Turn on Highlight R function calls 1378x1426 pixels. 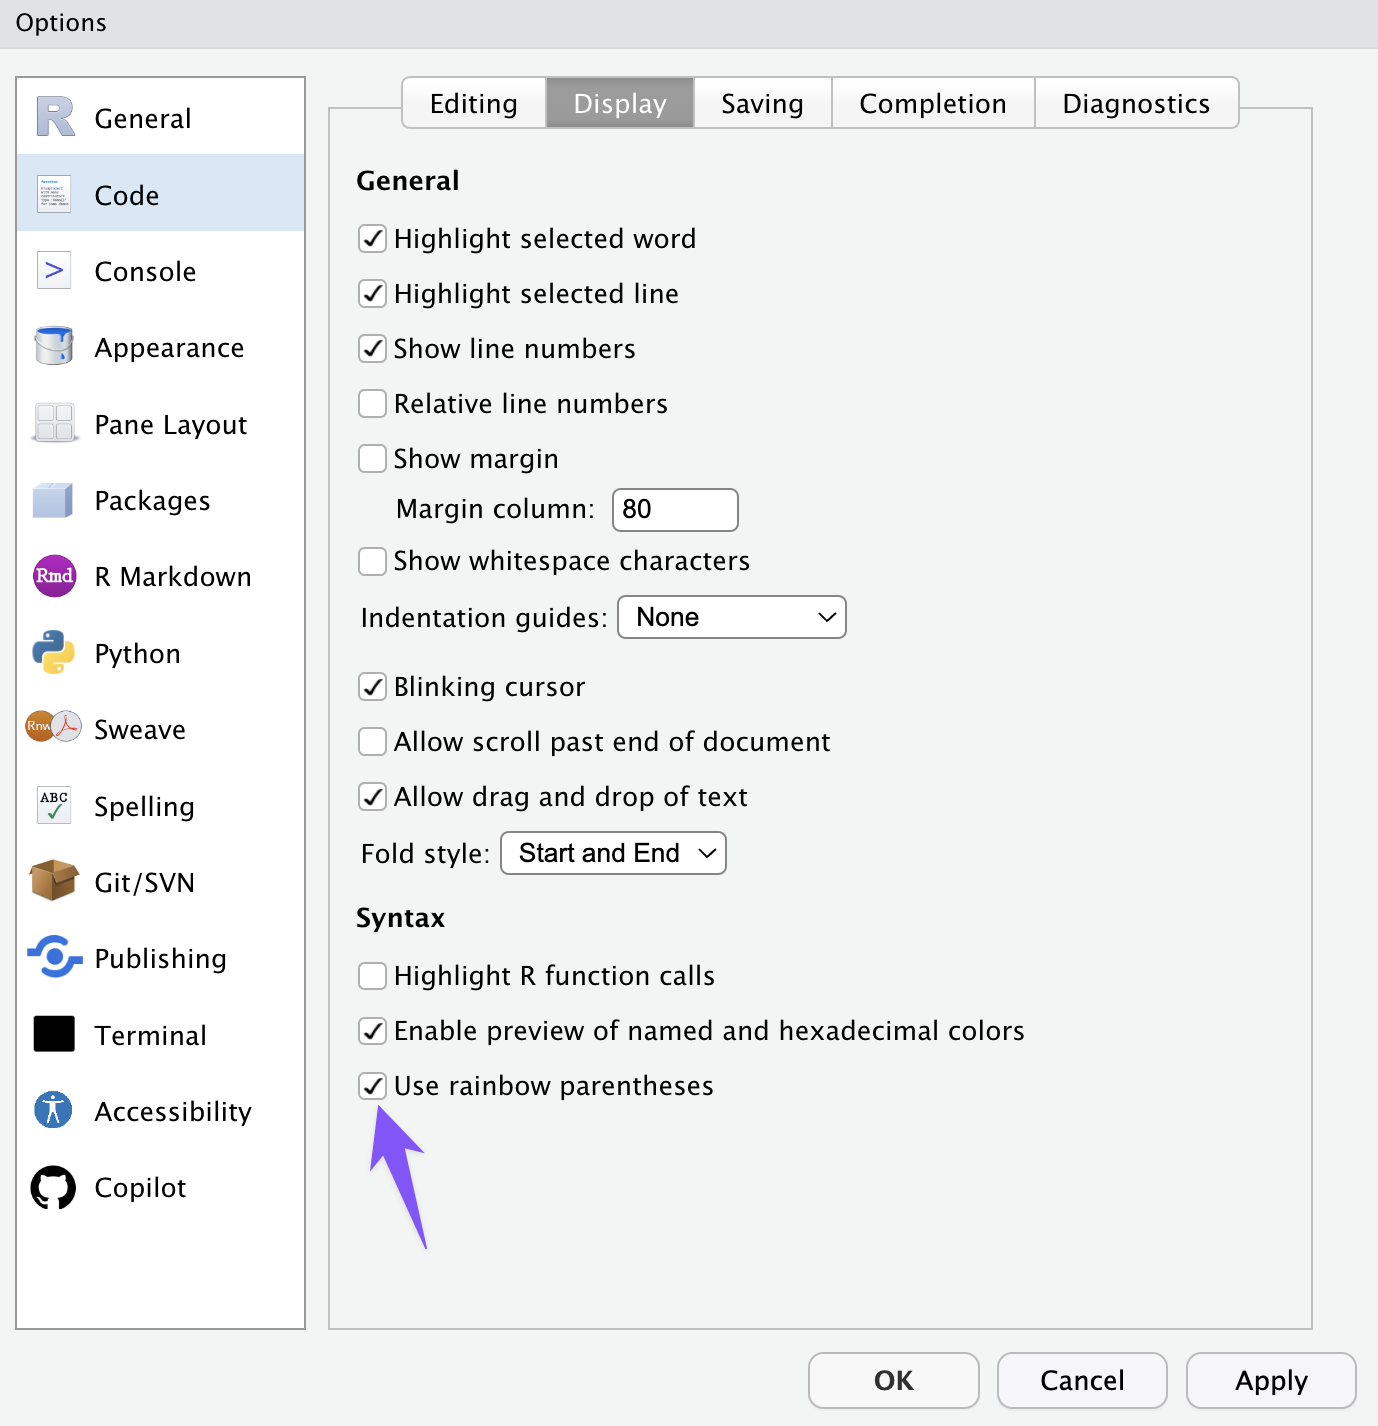click(x=372, y=976)
